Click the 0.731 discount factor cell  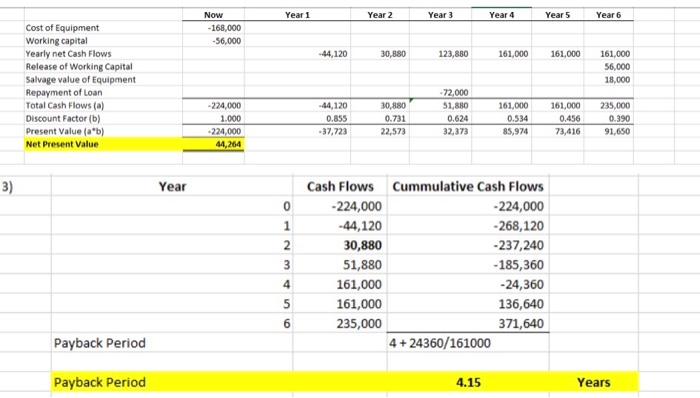pos(395,118)
